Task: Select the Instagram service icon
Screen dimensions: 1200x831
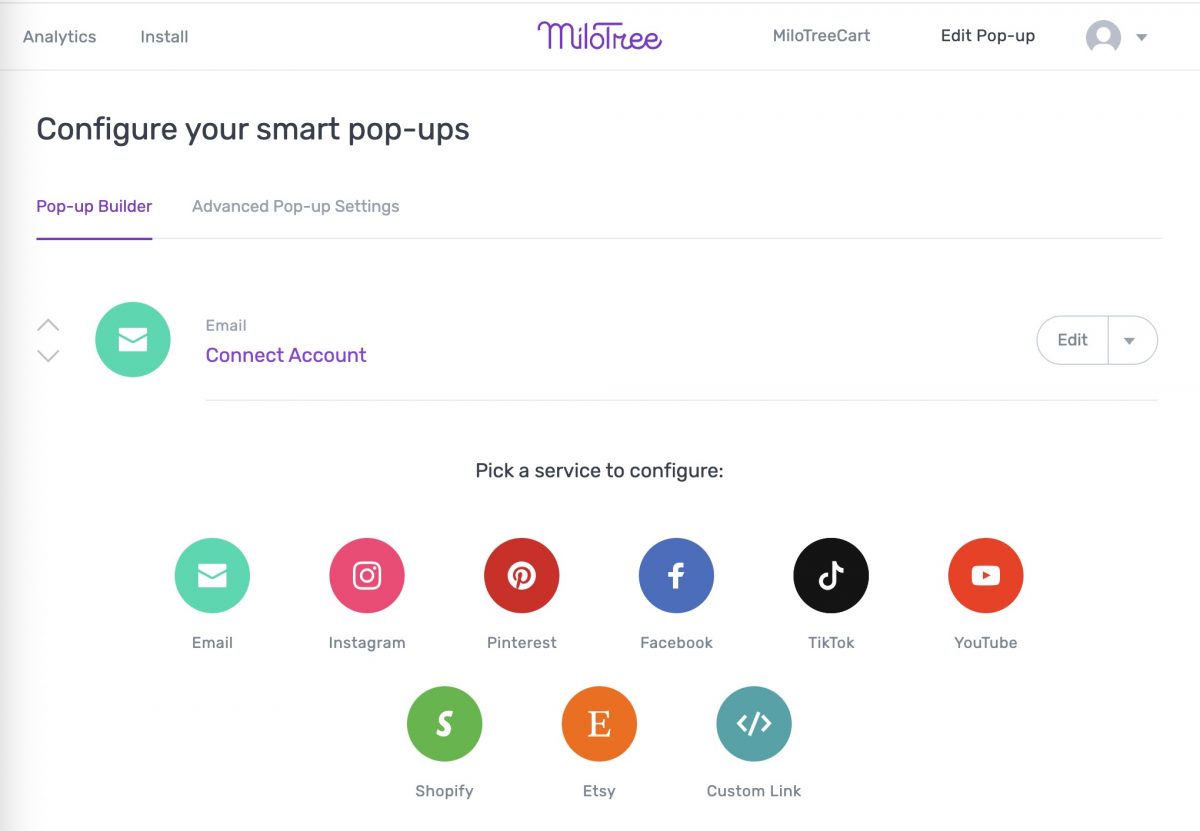Action: pos(367,576)
